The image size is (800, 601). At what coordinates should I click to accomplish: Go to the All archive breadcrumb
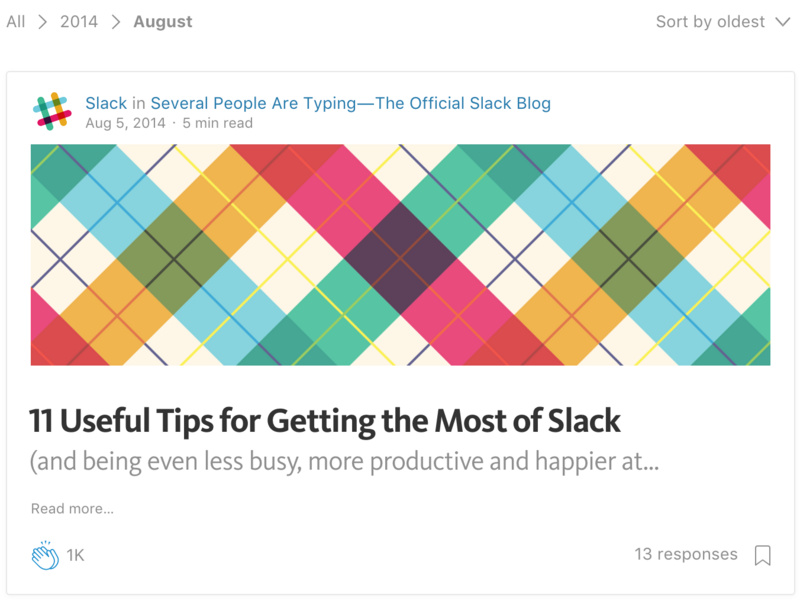[16, 22]
